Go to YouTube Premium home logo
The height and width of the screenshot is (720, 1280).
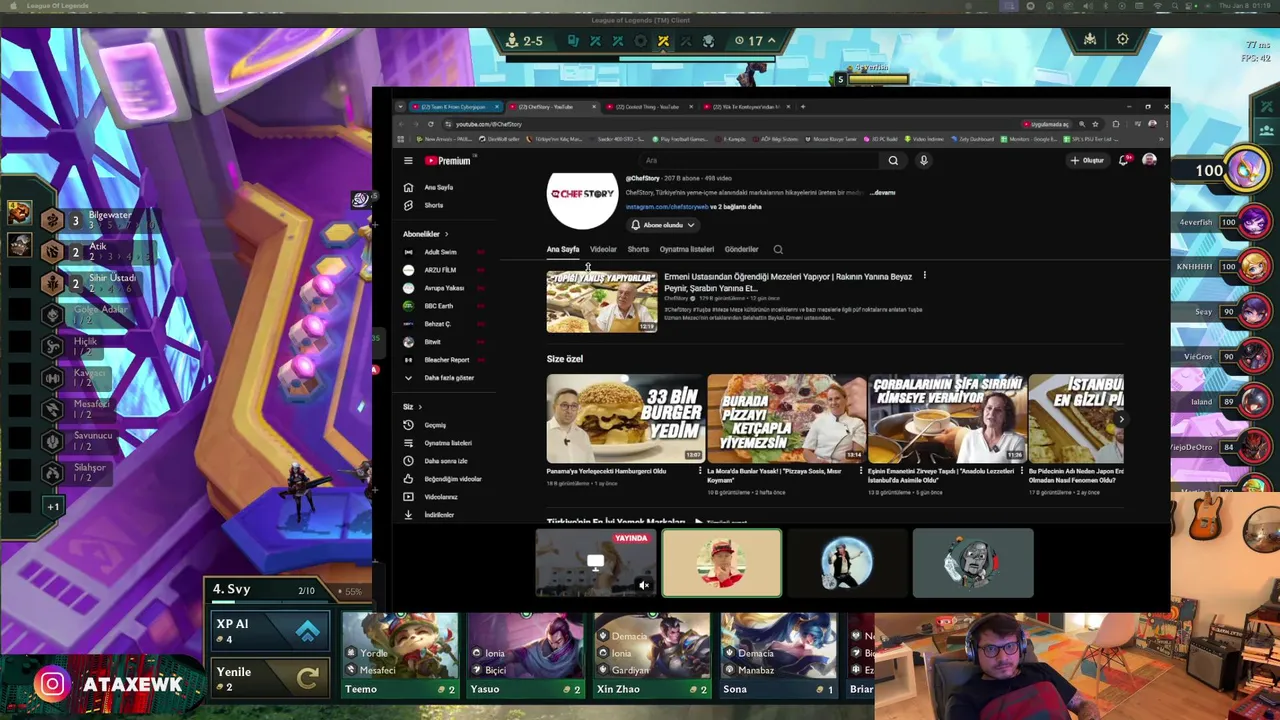coord(448,160)
